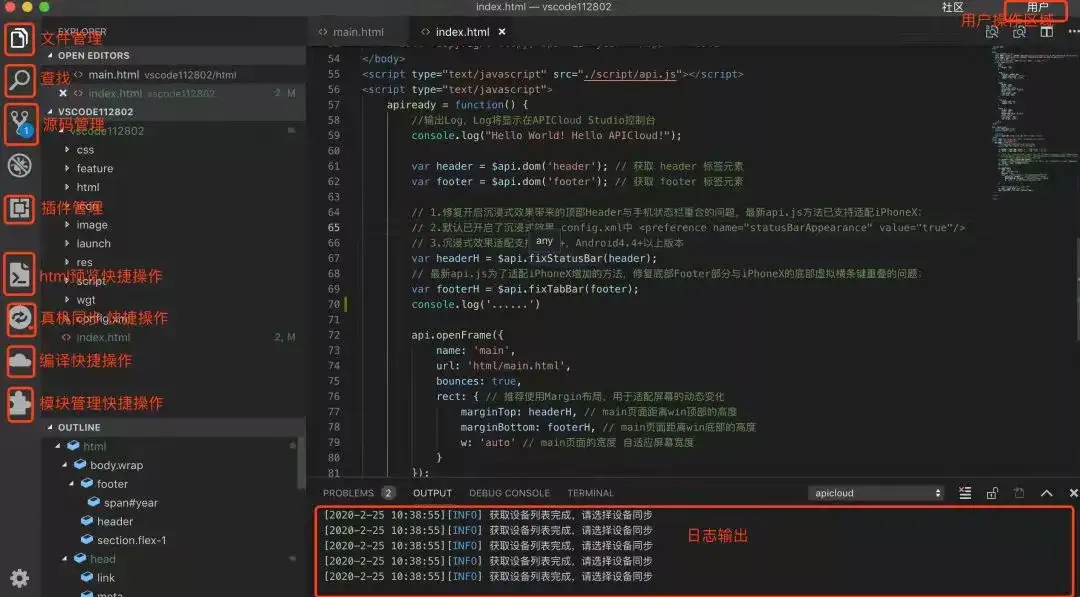Select the link node in Outline
1080x597 pixels.
click(x=105, y=577)
